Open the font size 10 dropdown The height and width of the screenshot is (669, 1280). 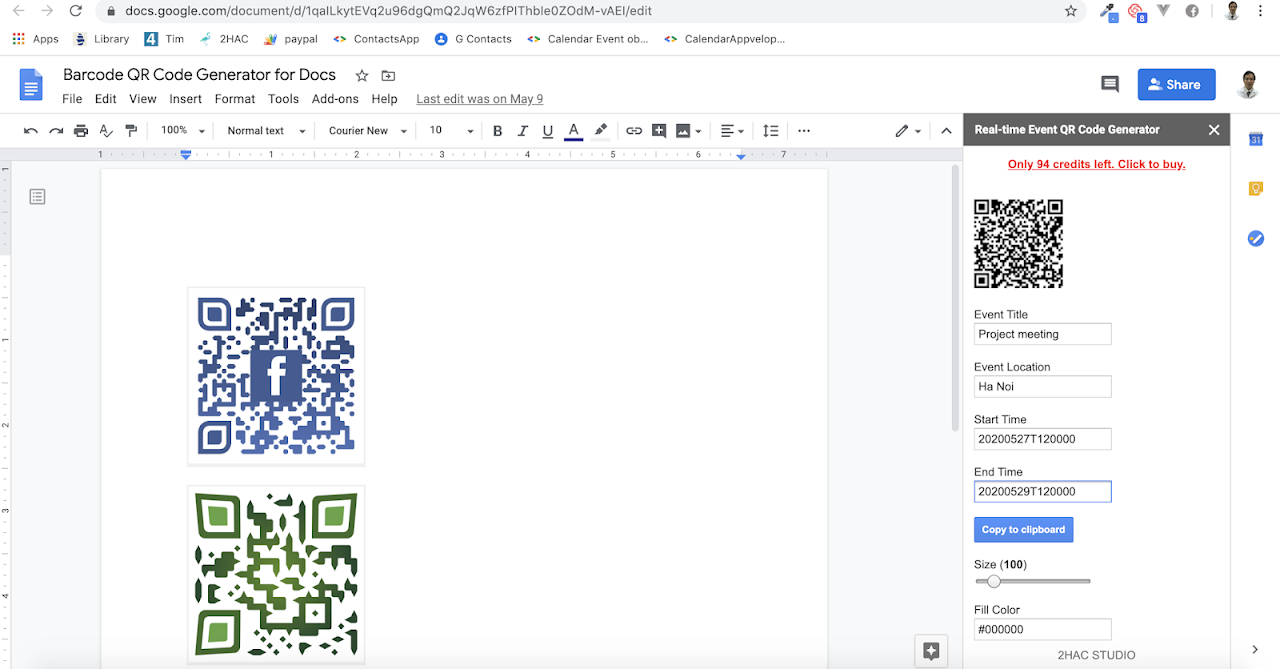tap(451, 131)
